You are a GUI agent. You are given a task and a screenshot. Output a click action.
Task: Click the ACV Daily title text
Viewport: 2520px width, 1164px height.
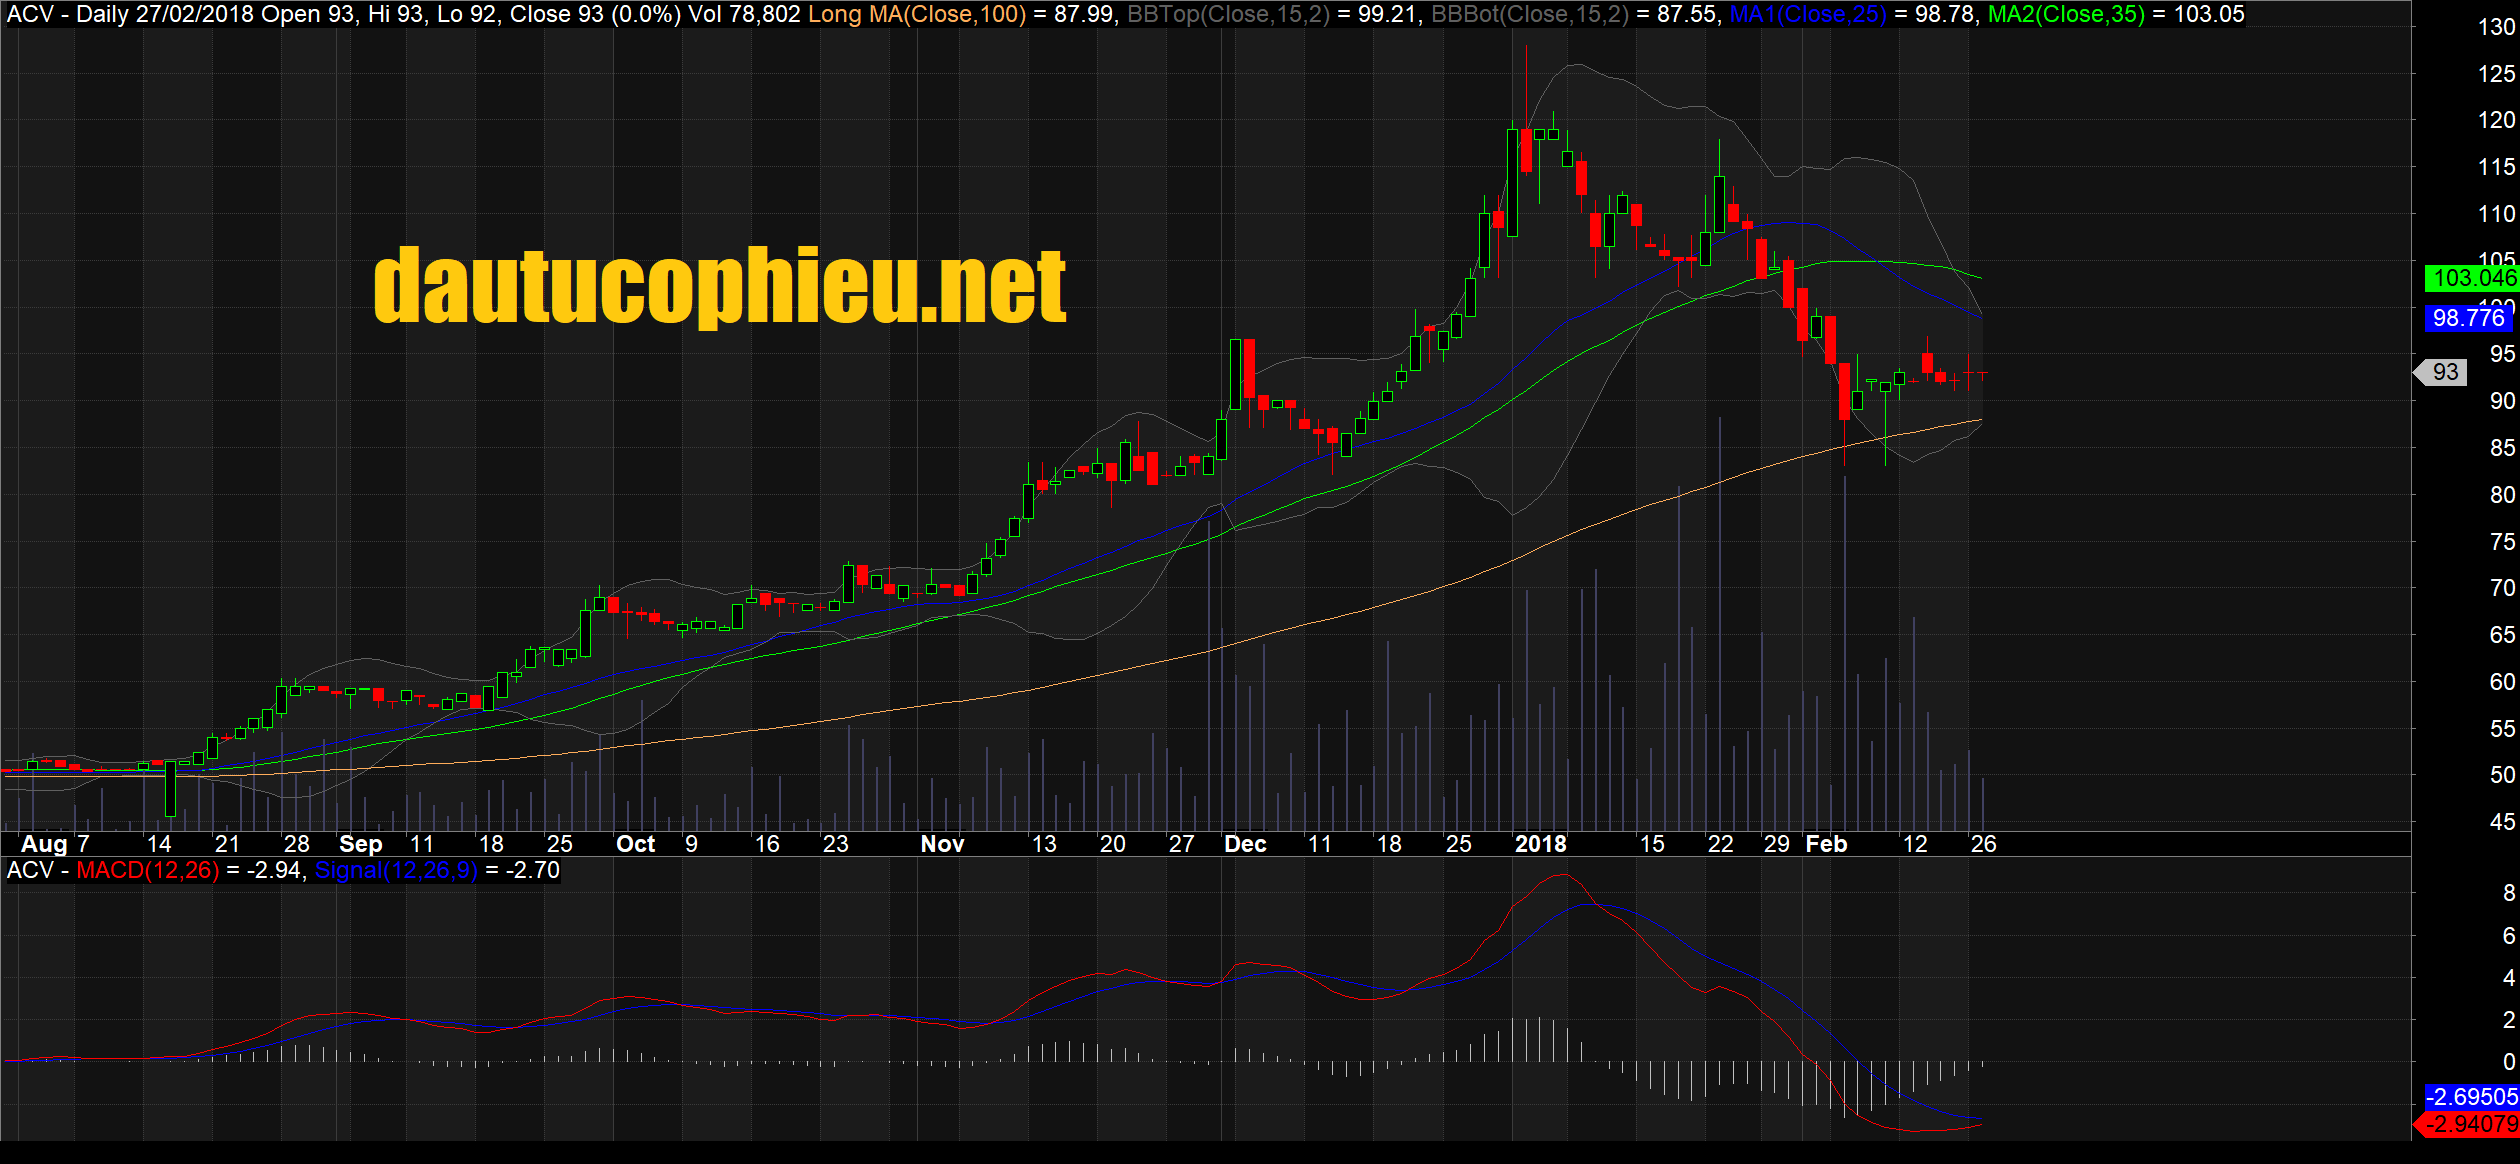pos(66,14)
